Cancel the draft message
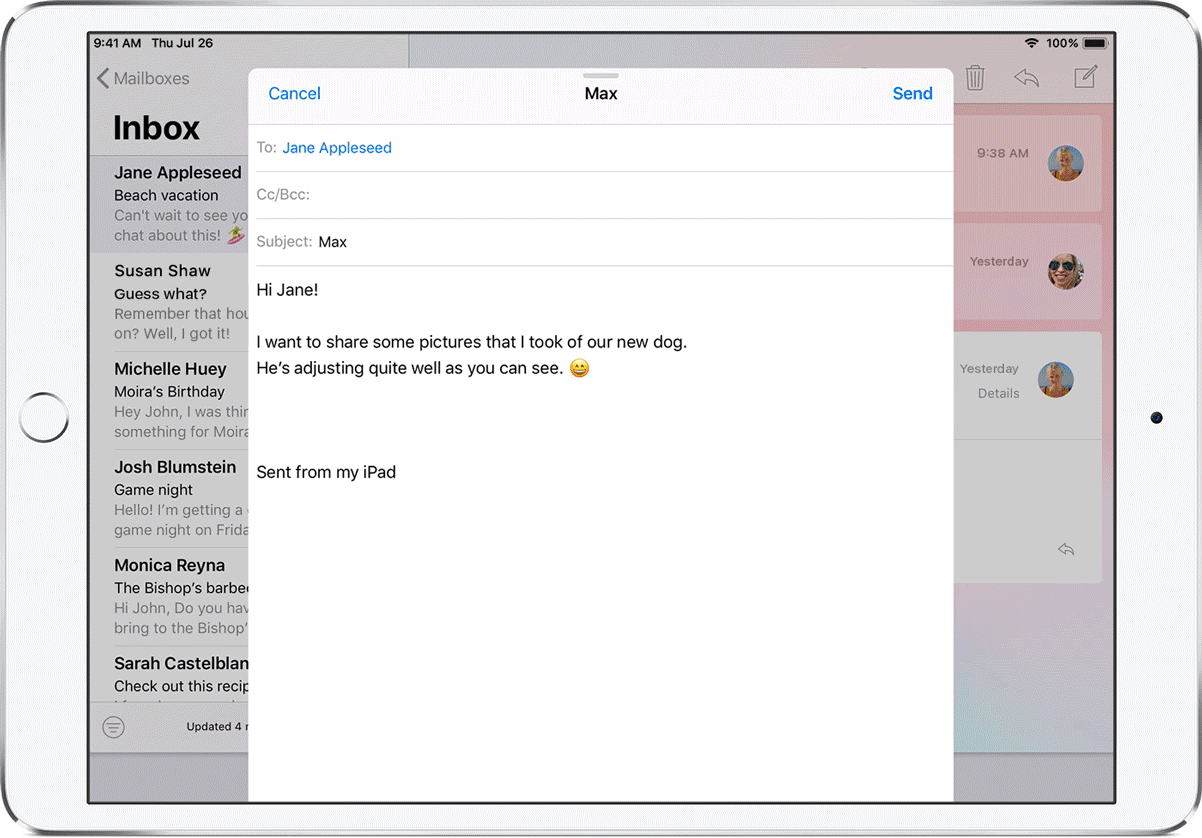1202x838 pixels. [x=294, y=94]
